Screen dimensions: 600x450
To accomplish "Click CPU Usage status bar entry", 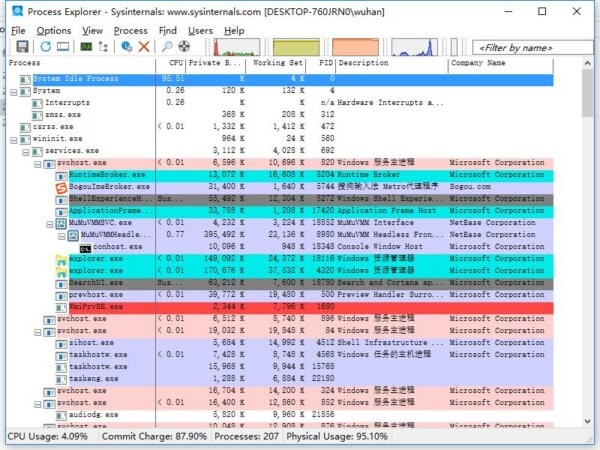I will 47,437.
